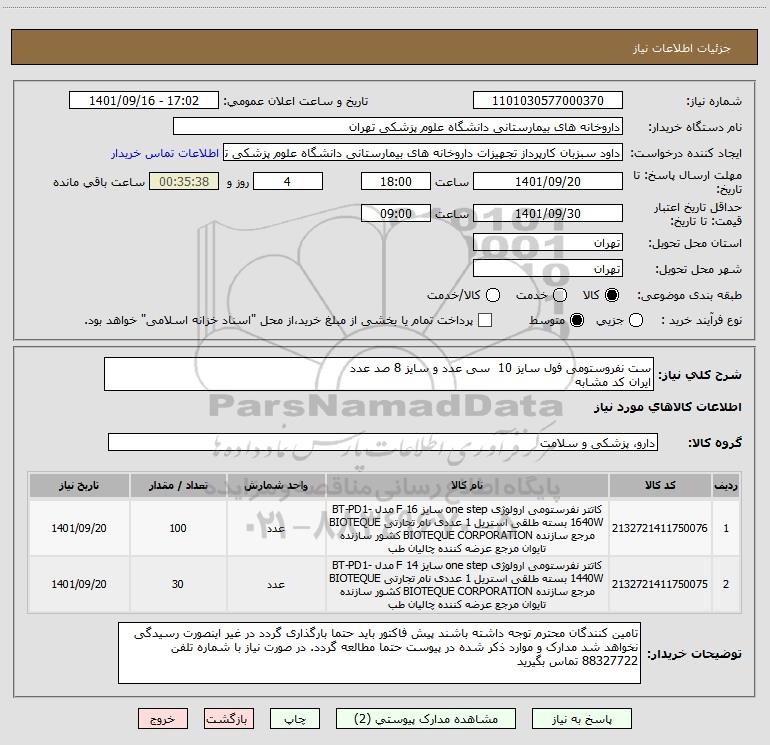Click the price validity date 1401/09/30 field

click(548, 213)
